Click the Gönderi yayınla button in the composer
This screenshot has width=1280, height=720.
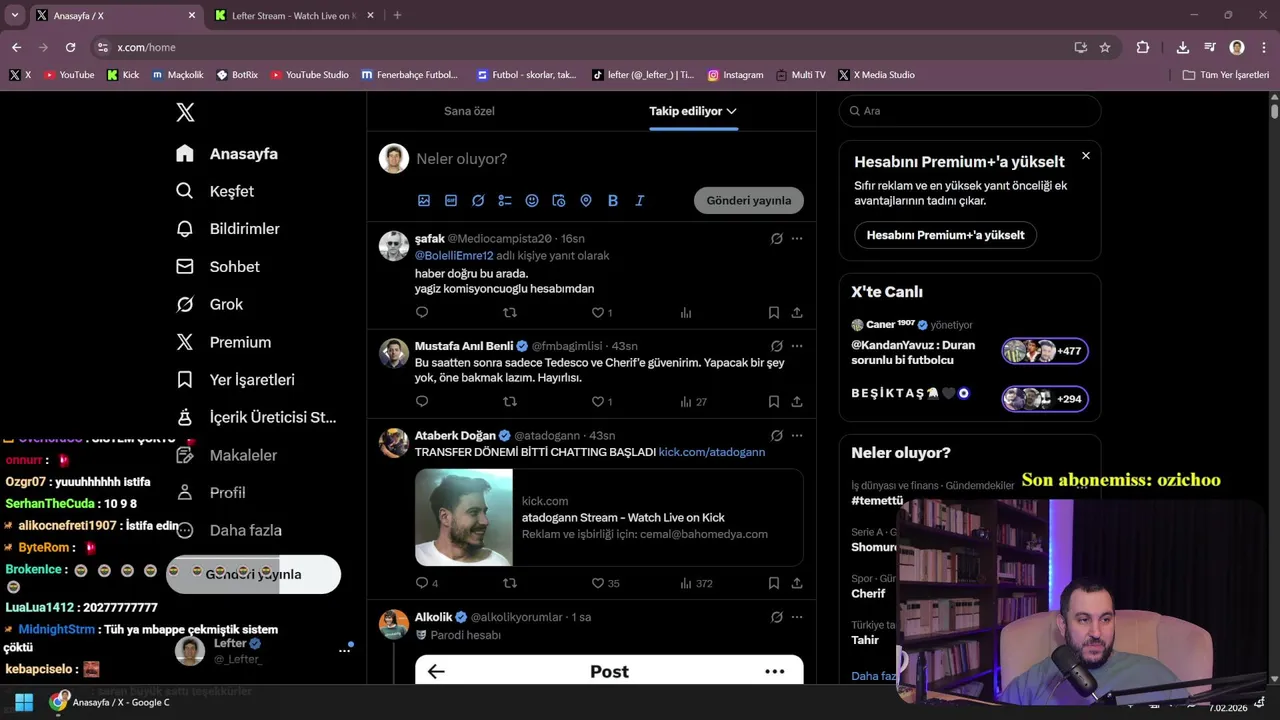pos(749,200)
